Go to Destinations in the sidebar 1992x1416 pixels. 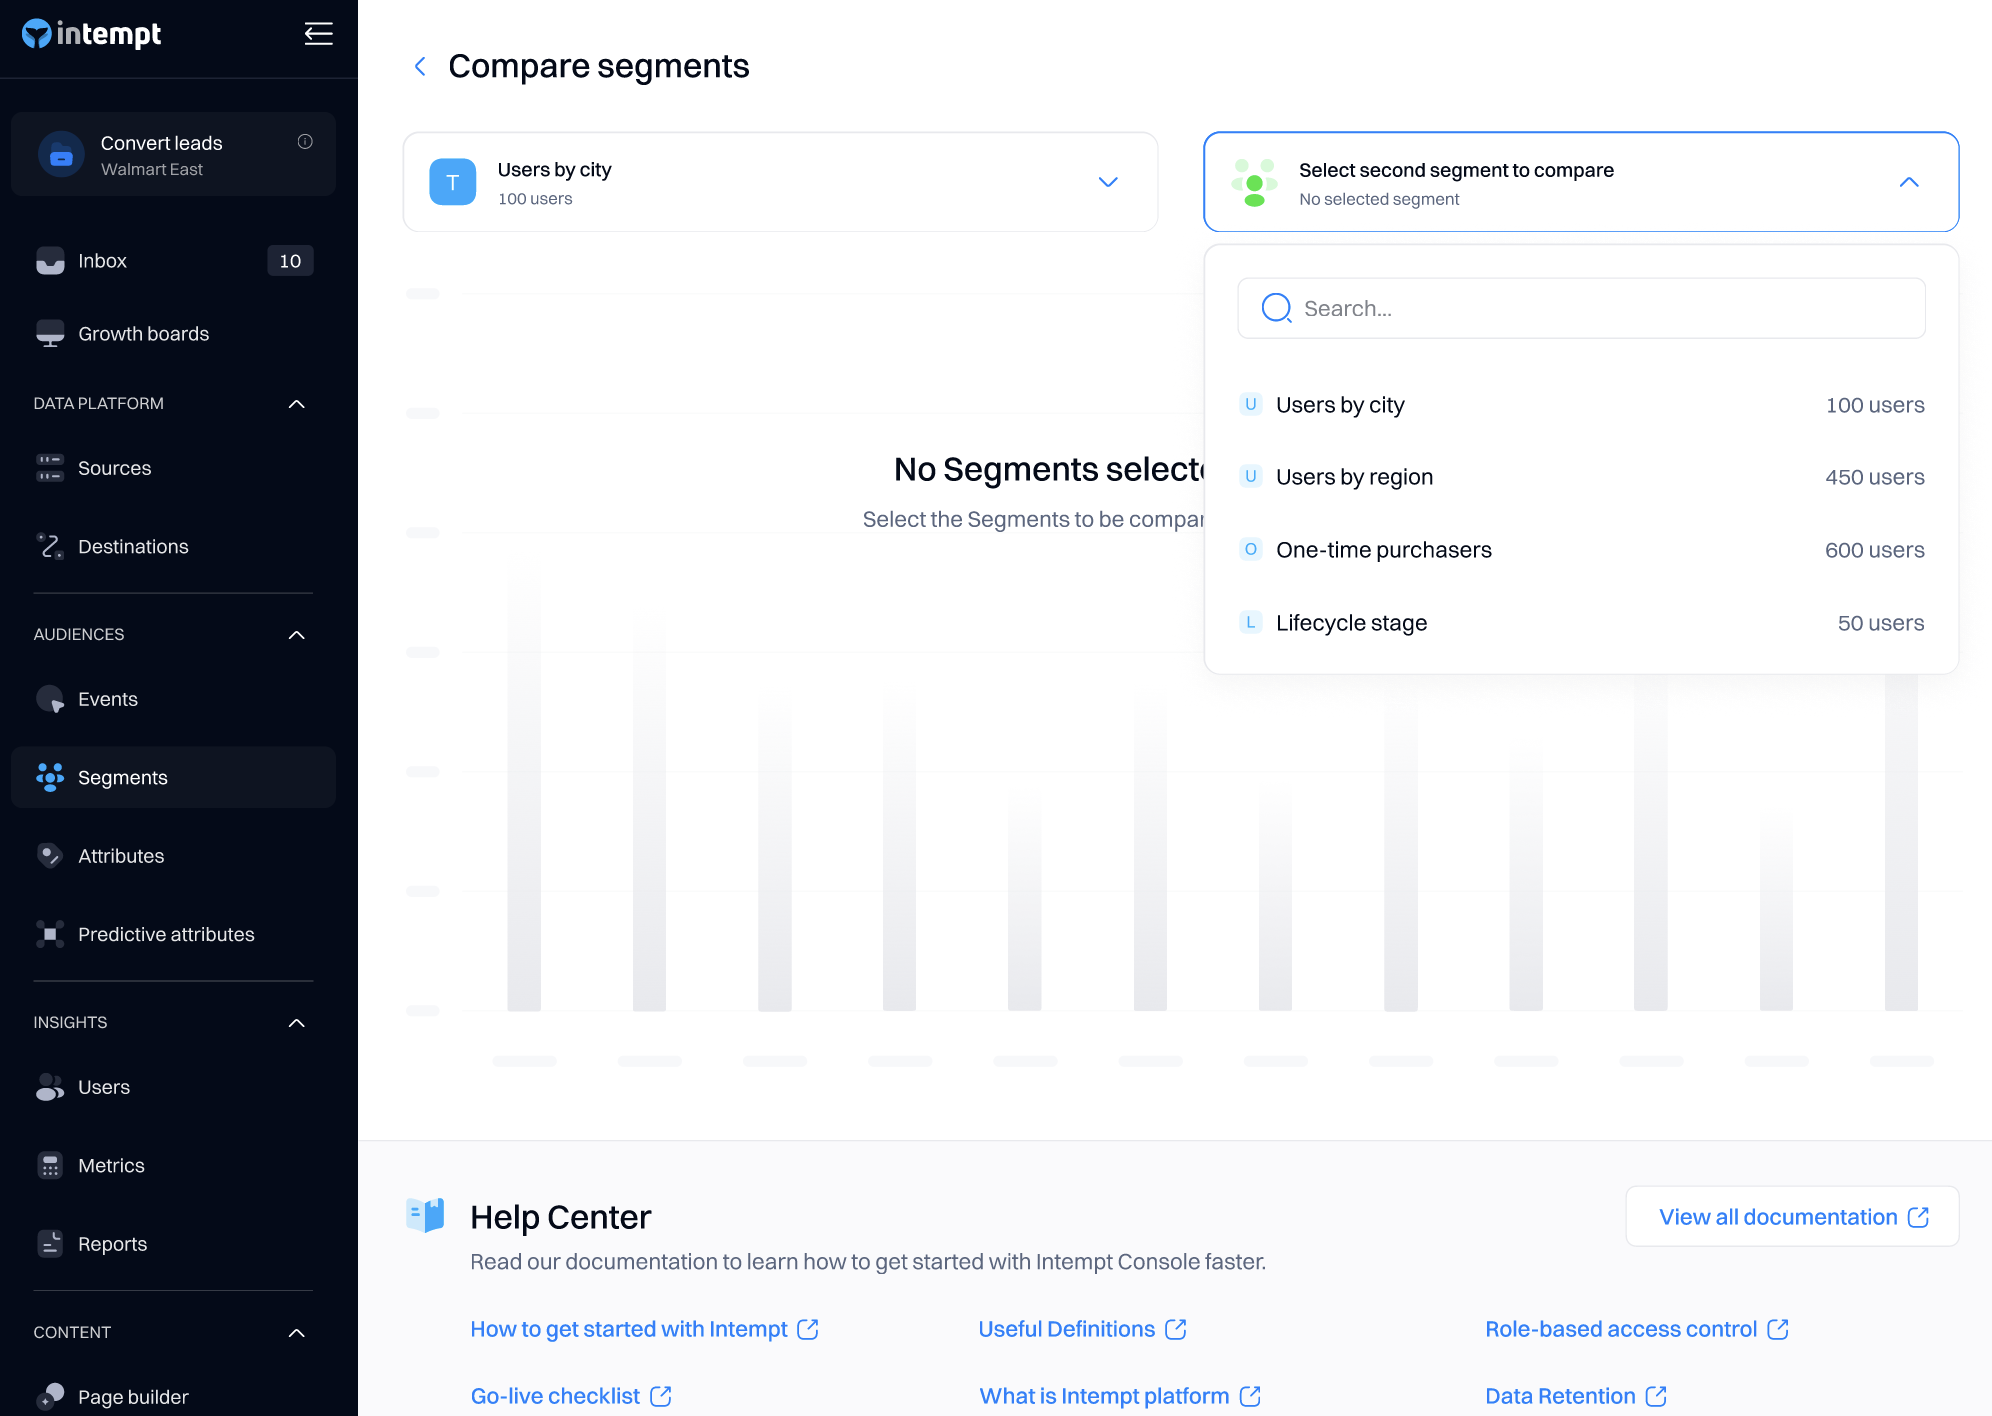pyautogui.click(x=133, y=547)
